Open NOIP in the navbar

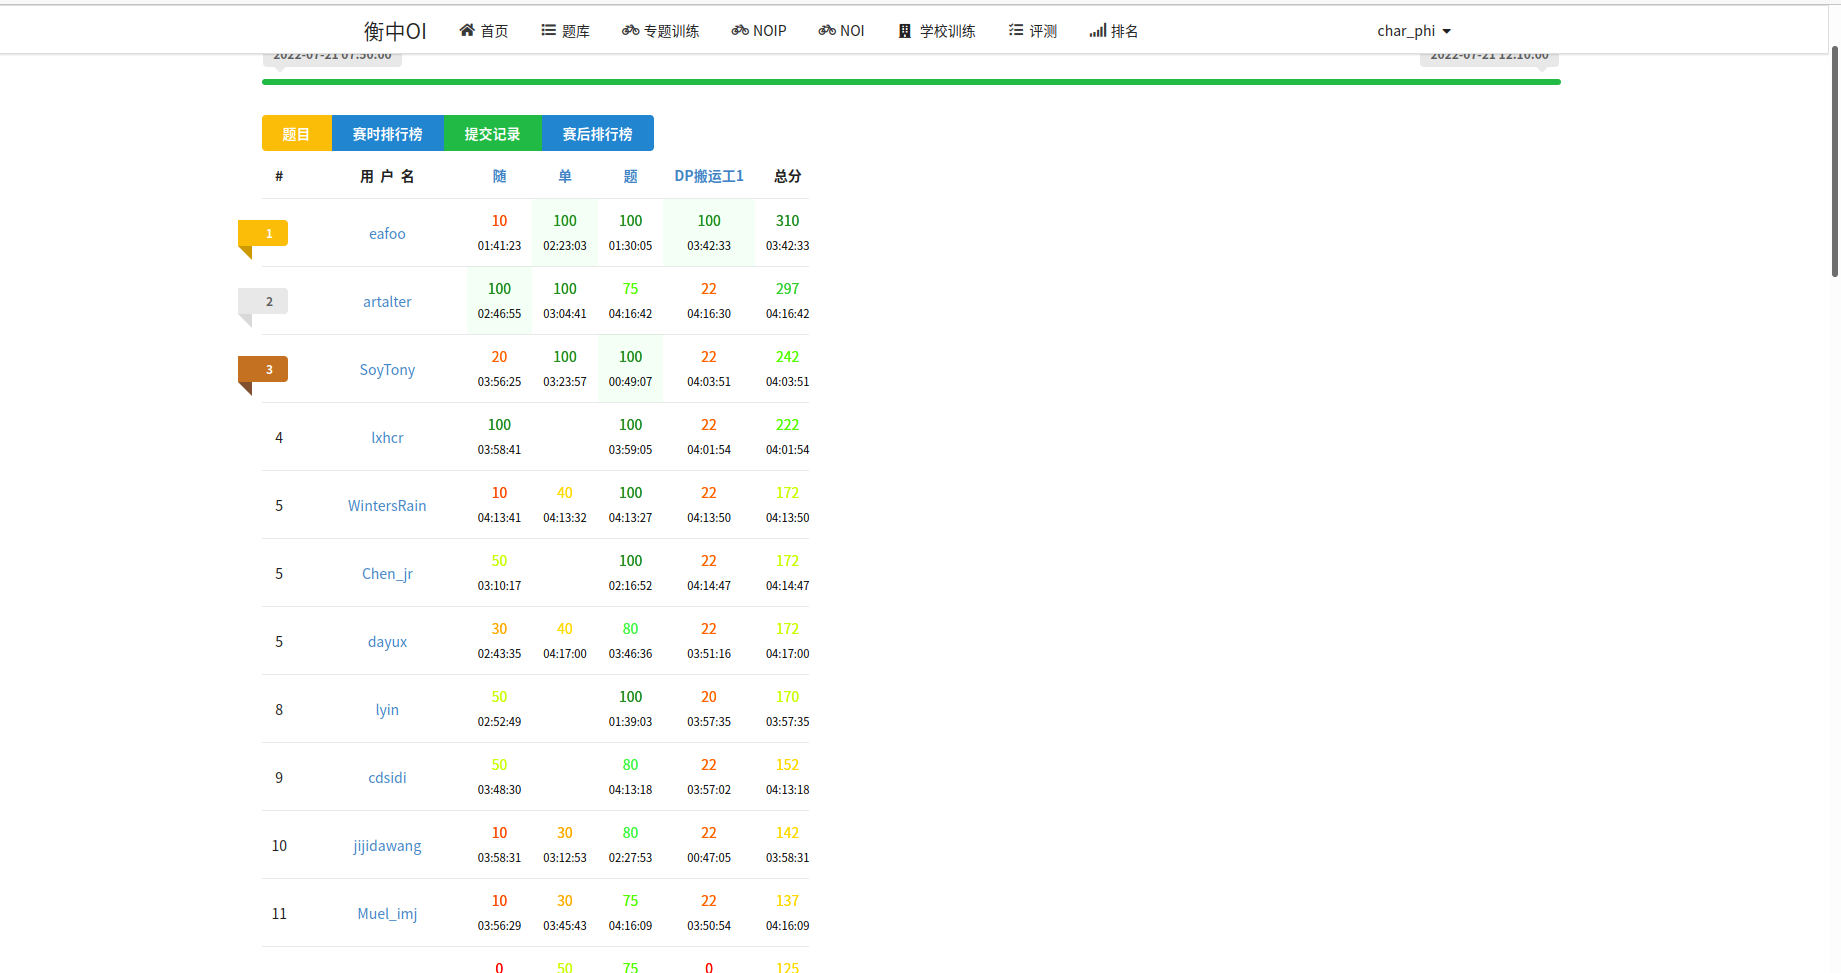pos(759,31)
